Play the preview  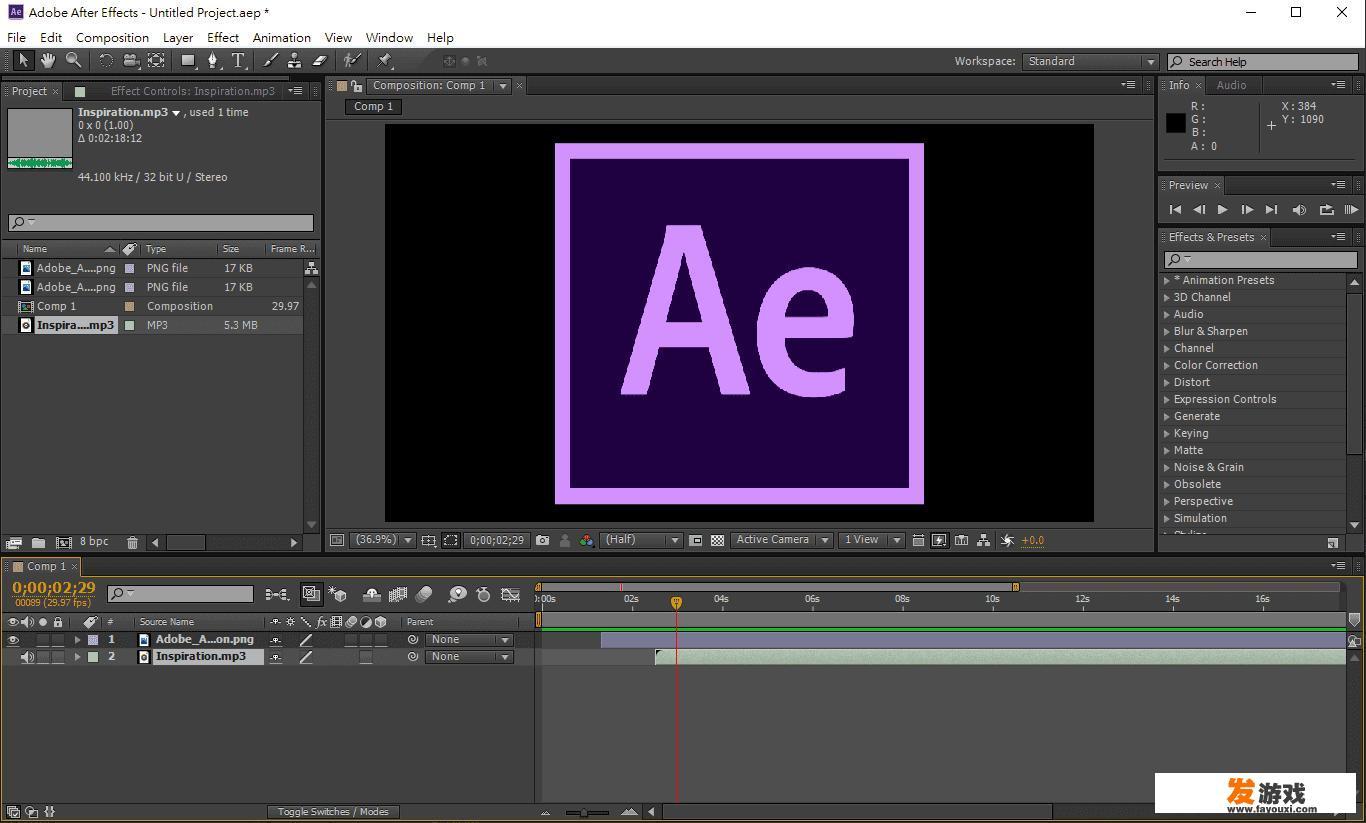[1222, 210]
